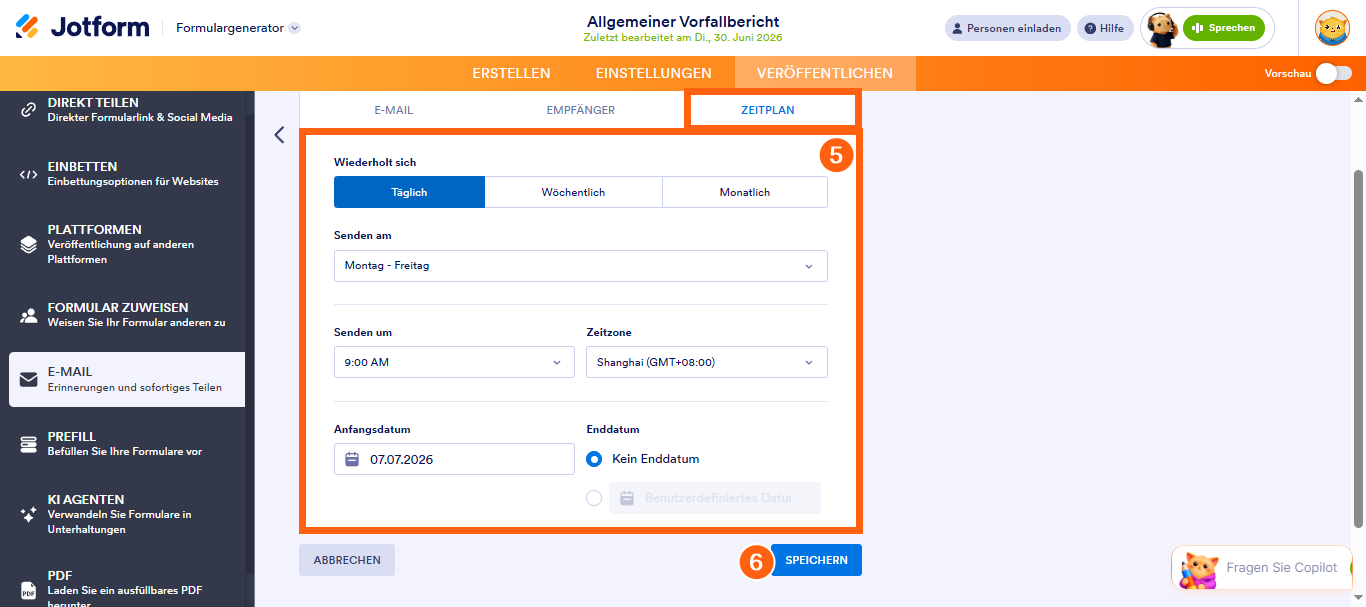Open PLATTFORMEN sidebar section

click(x=127, y=244)
